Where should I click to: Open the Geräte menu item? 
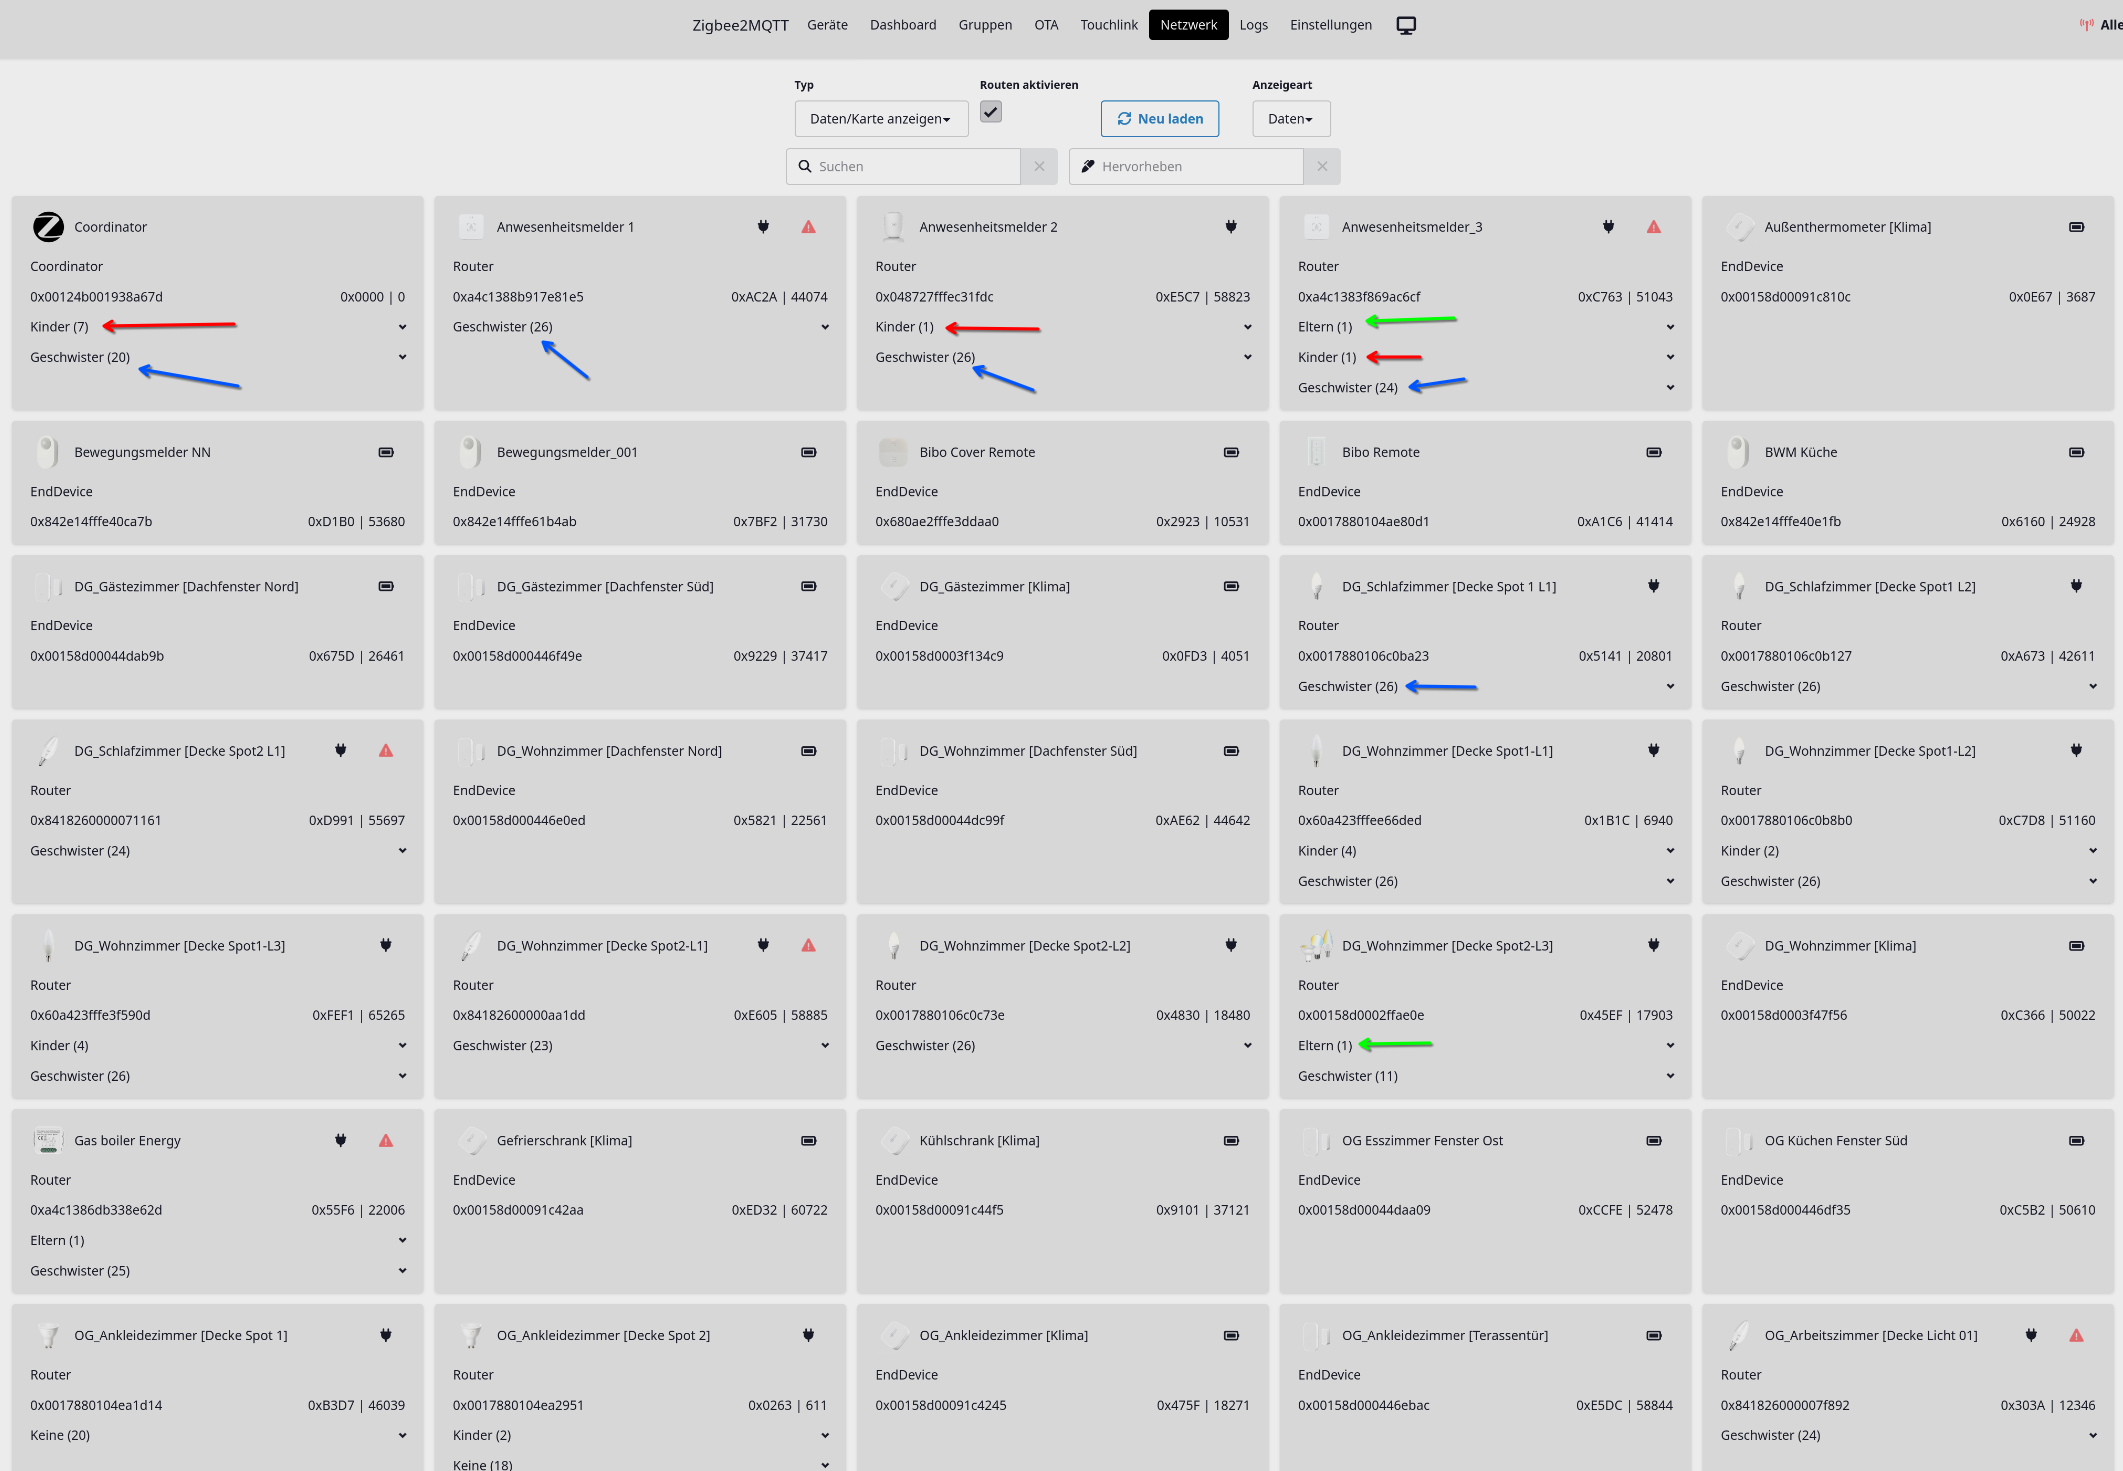pos(827,25)
